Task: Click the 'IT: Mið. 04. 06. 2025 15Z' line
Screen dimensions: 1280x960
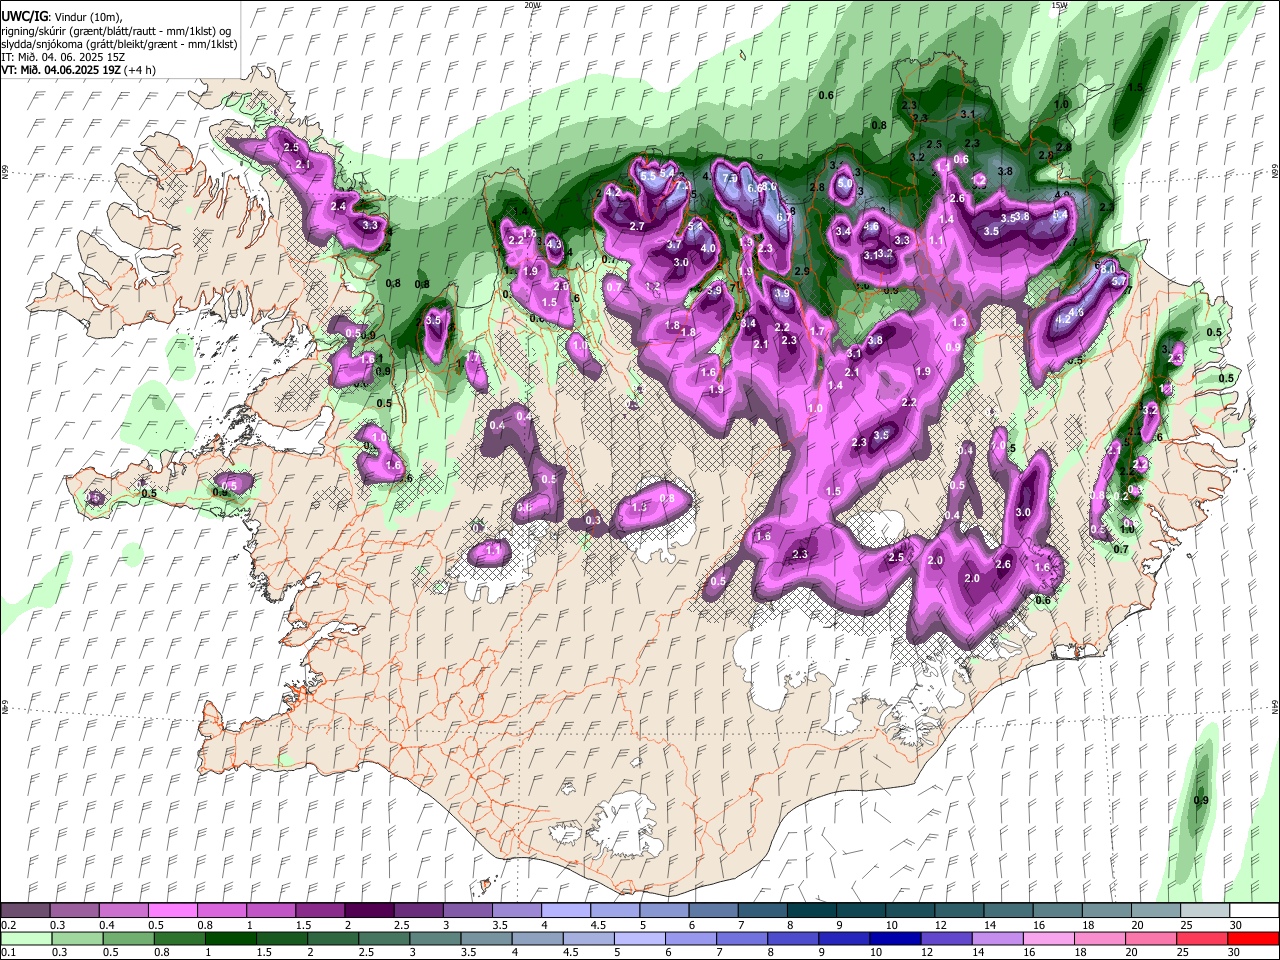Action: pyautogui.click(x=64, y=58)
